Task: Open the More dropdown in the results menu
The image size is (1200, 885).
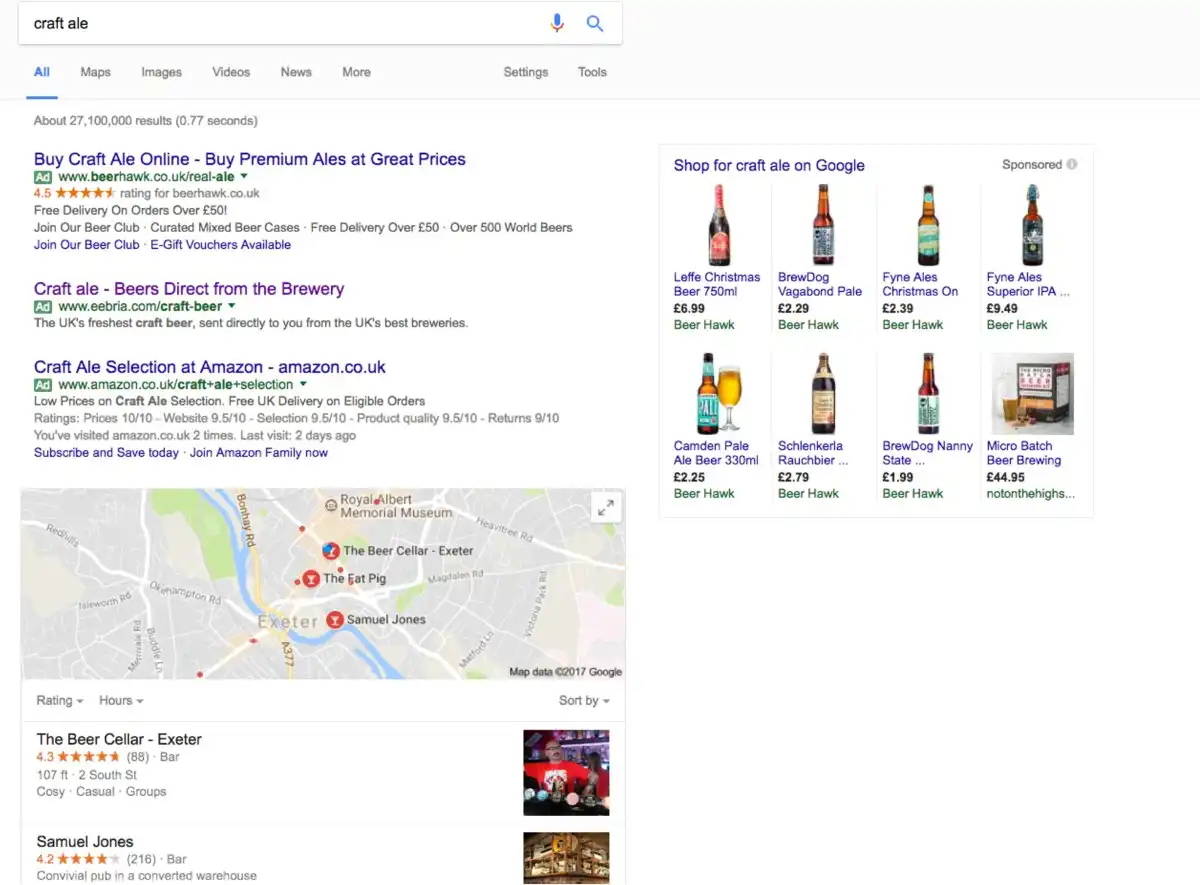Action: point(356,71)
